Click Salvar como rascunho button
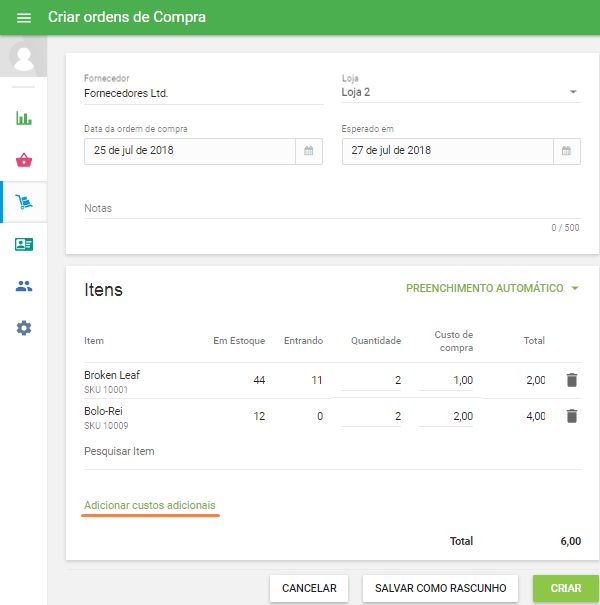This screenshot has height=605, width=600. coord(440,588)
